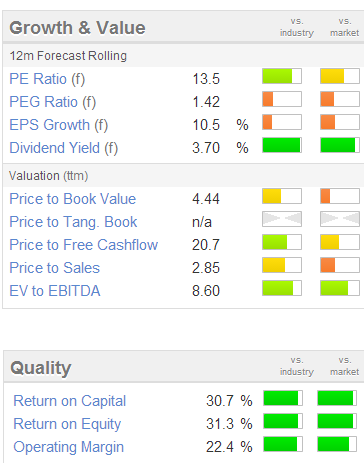Image resolution: width=364 pixels, height=463 pixels.
Task: Open the Price to Free Cashflow link
Action: [84, 245]
